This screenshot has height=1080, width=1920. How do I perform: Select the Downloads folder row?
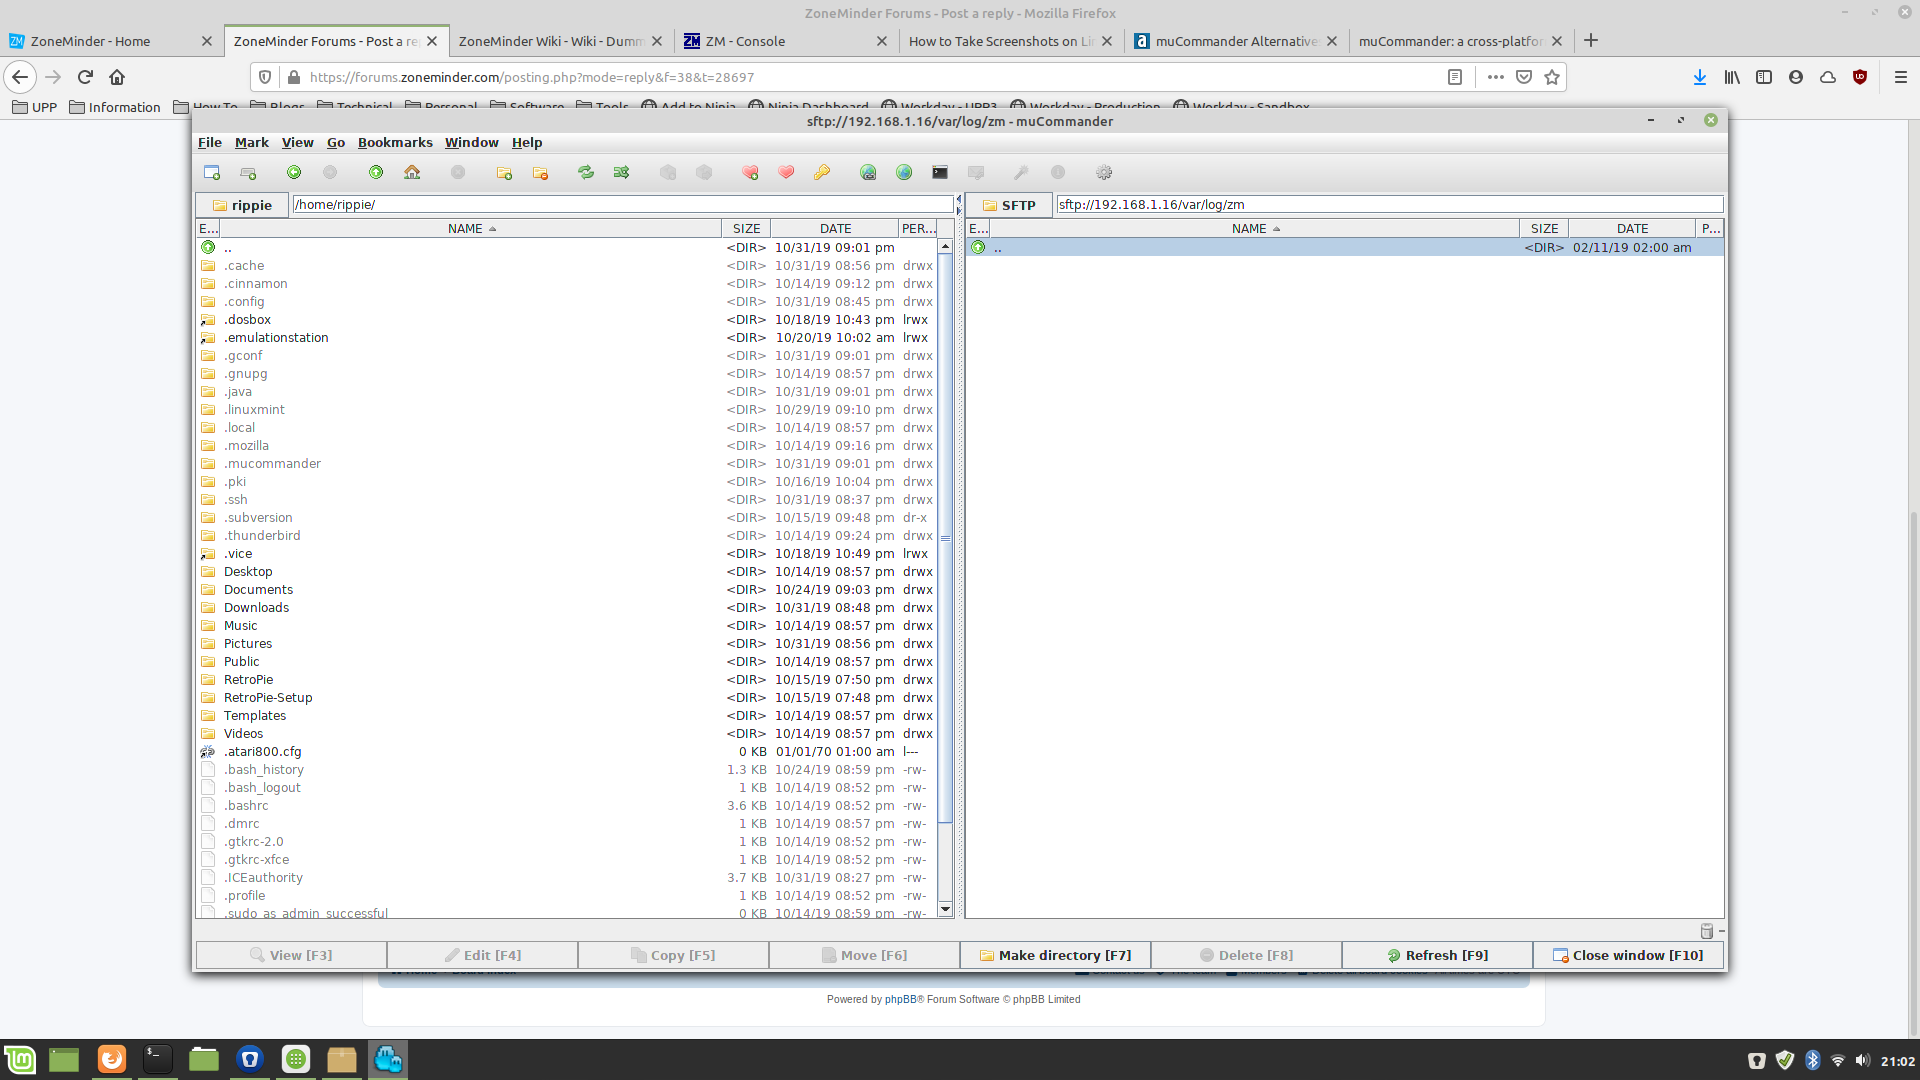(x=567, y=608)
